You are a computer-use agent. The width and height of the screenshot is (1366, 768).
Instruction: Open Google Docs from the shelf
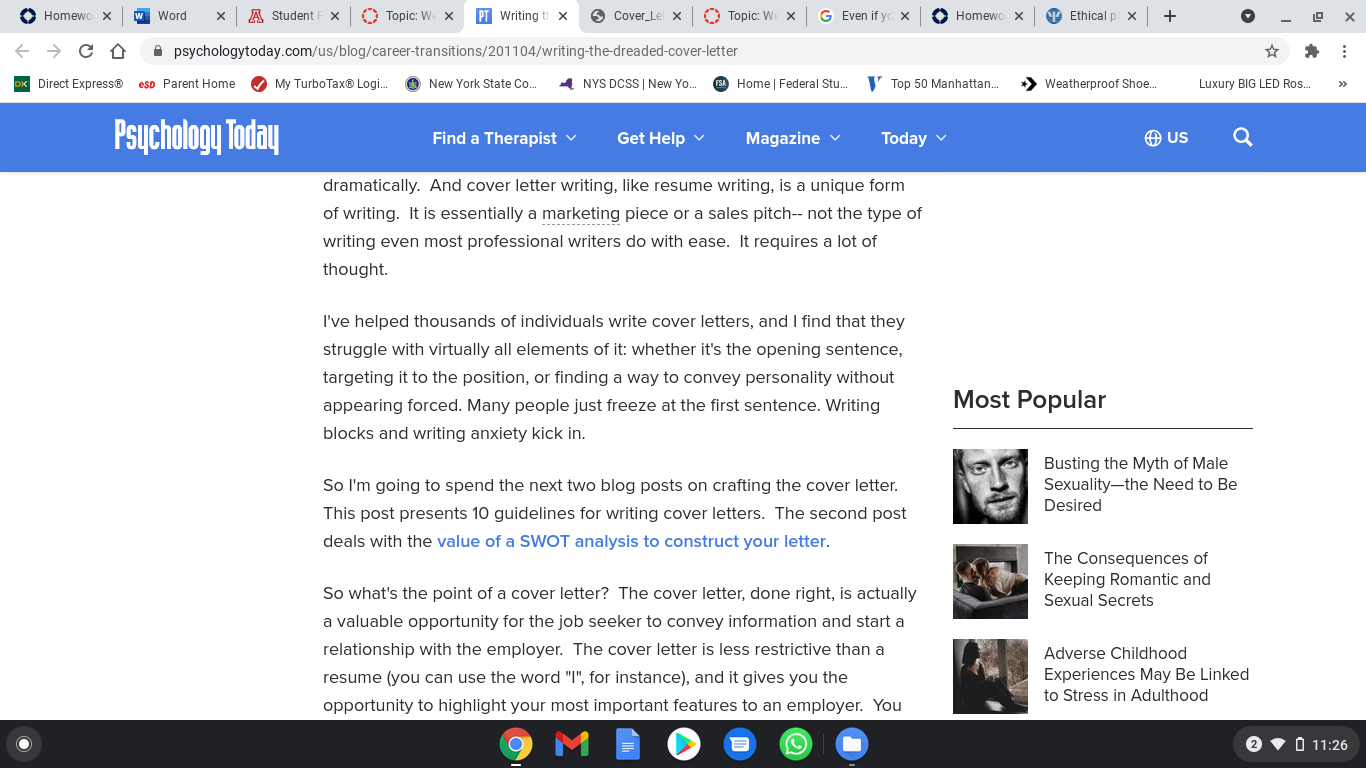(x=628, y=744)
